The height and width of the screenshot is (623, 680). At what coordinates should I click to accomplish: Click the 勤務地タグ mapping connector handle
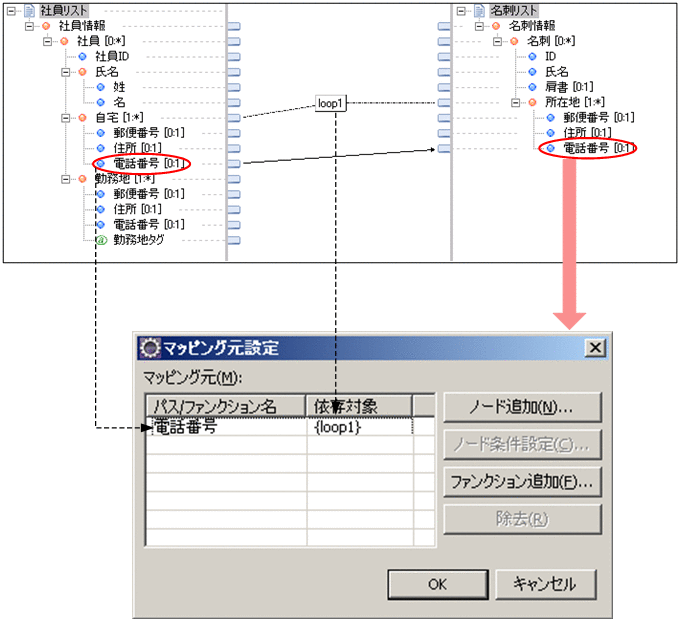coord(234,240)
